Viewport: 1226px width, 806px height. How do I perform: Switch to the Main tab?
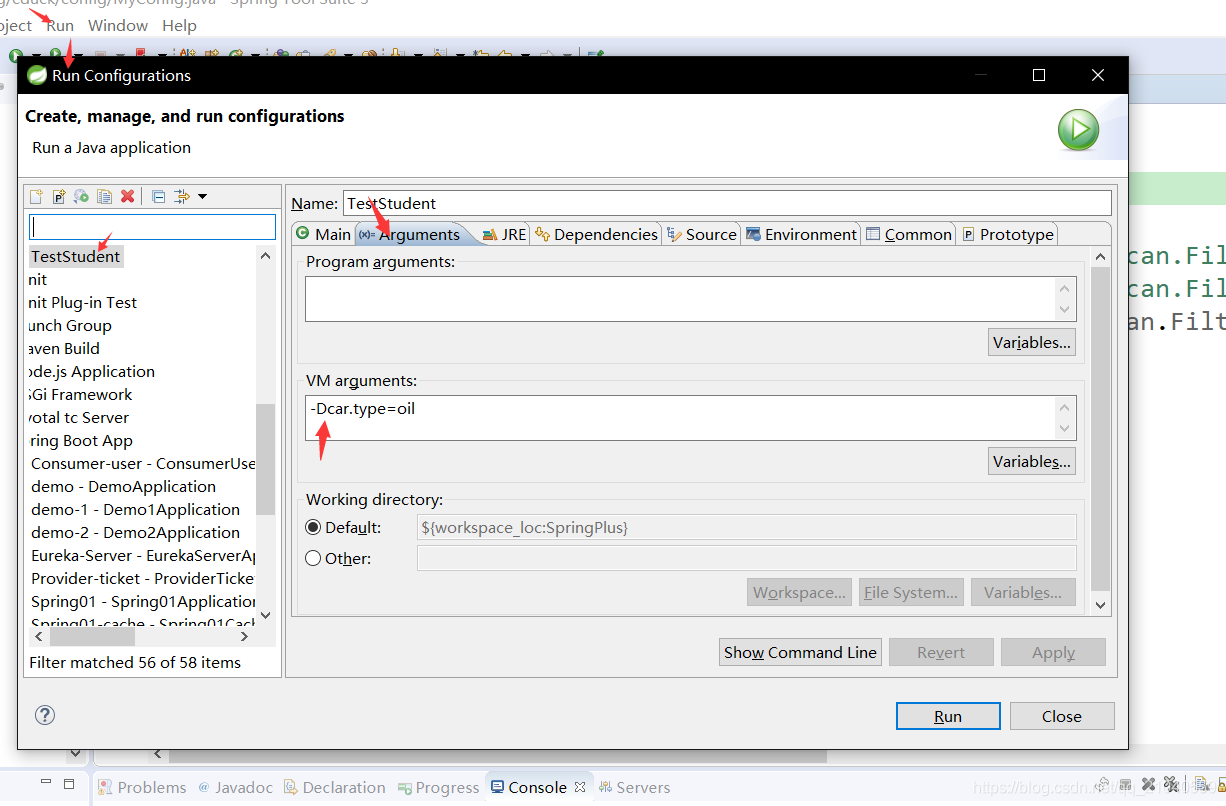coord(323,234)
